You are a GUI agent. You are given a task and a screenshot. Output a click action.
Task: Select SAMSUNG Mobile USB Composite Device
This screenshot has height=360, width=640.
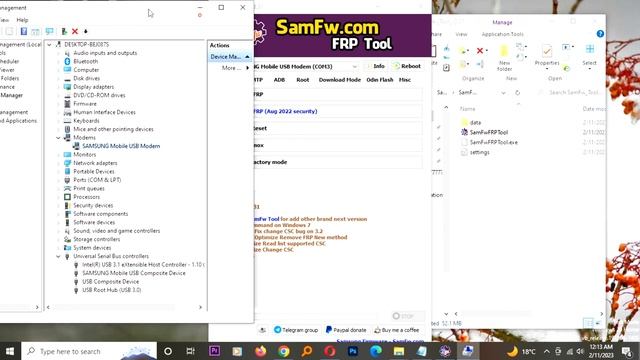click(133, 273)
